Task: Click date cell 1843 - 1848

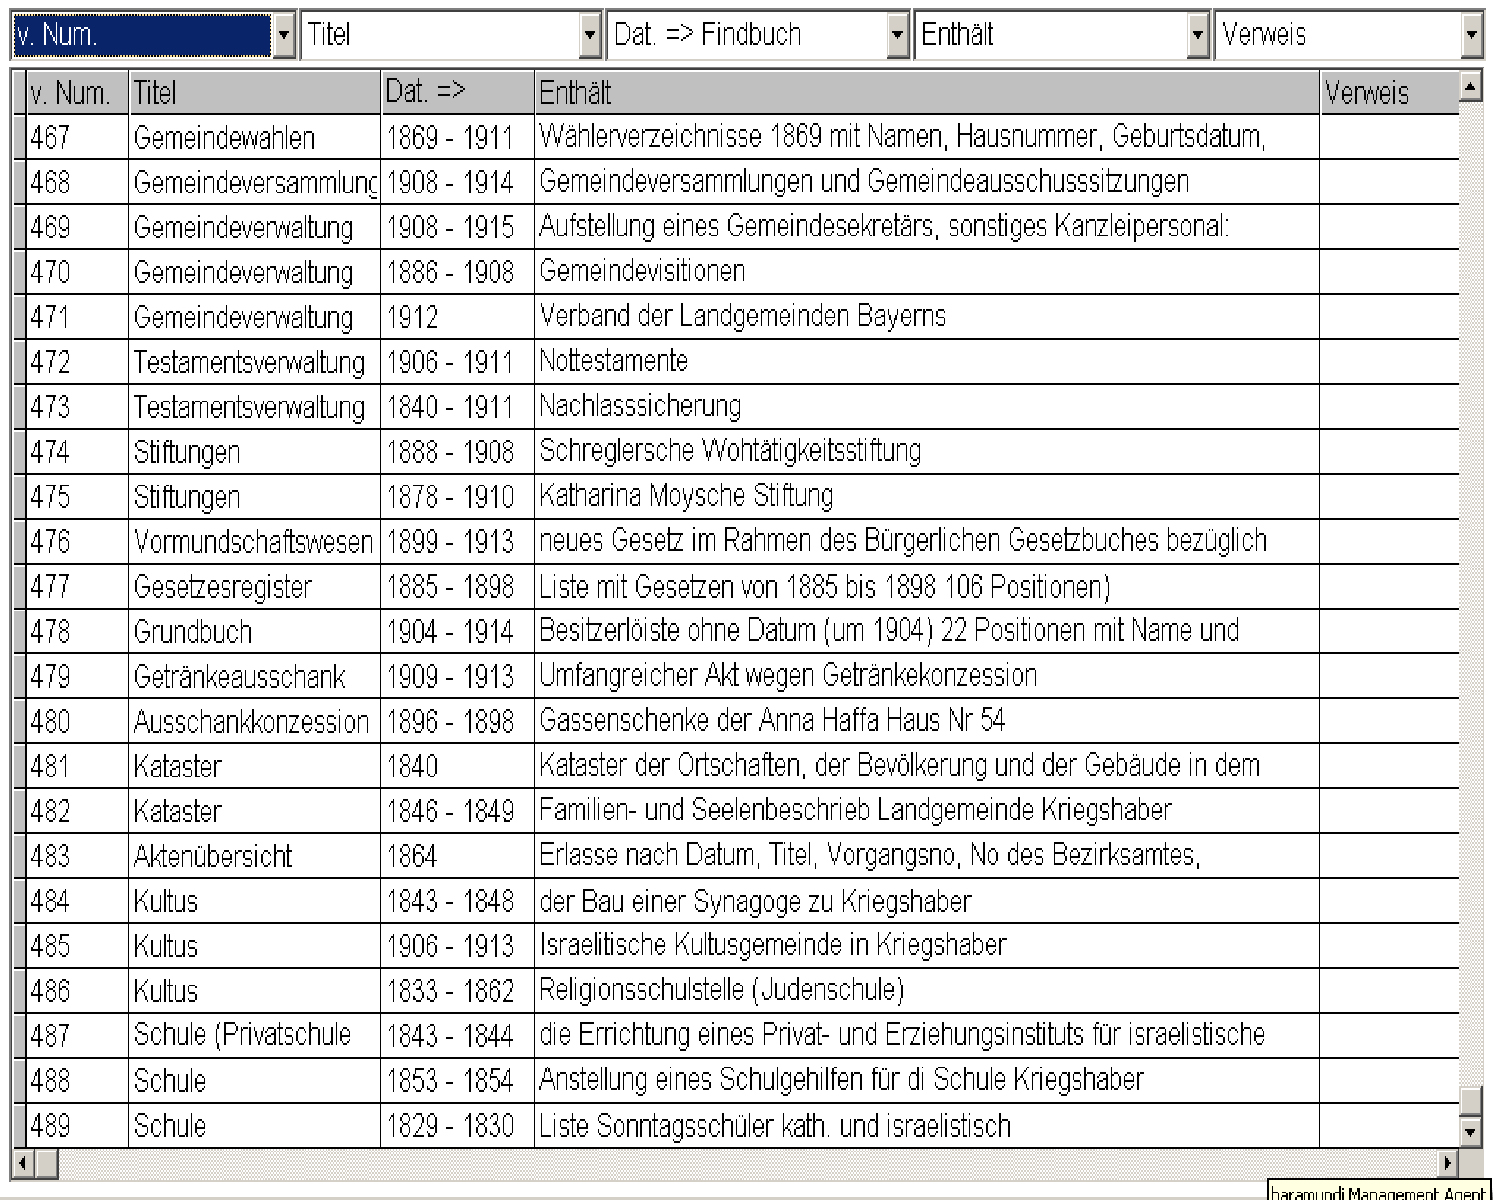Action: (x=457, y=901)
